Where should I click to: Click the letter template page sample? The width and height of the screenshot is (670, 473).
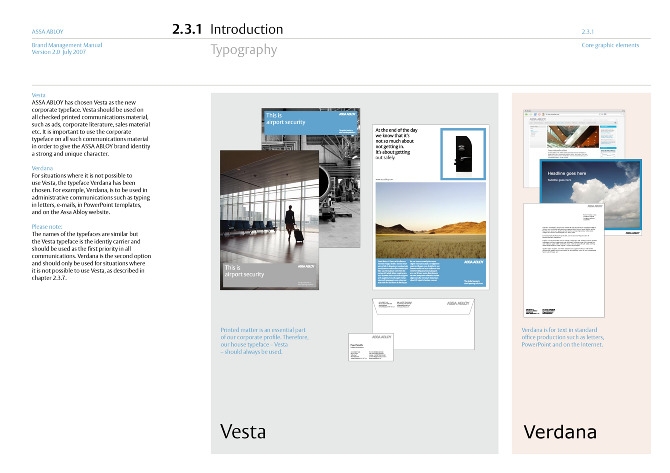(x=565, y=265)
